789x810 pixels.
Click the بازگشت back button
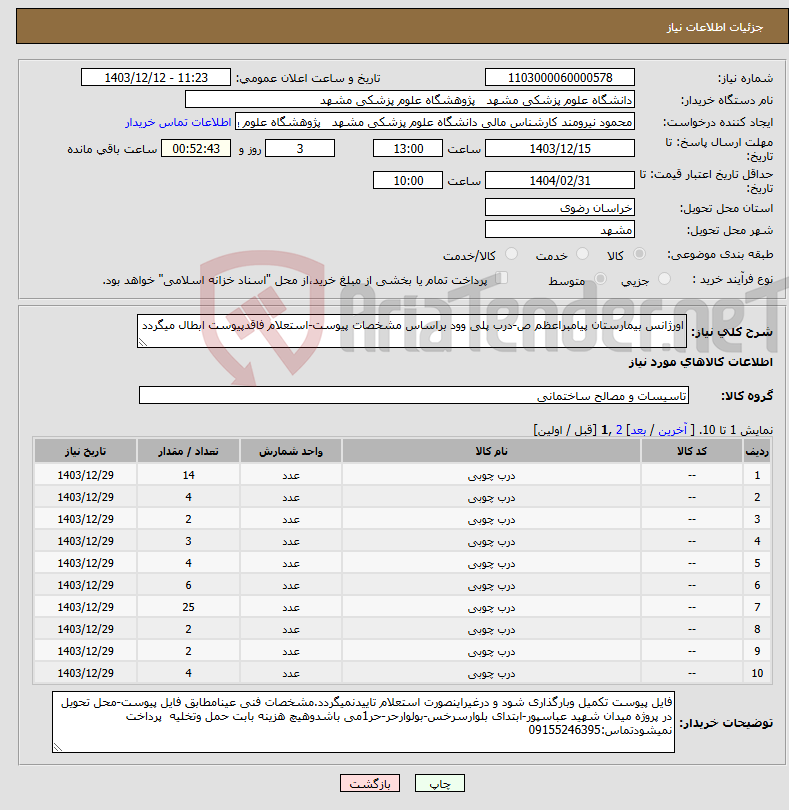pos(370,783)
